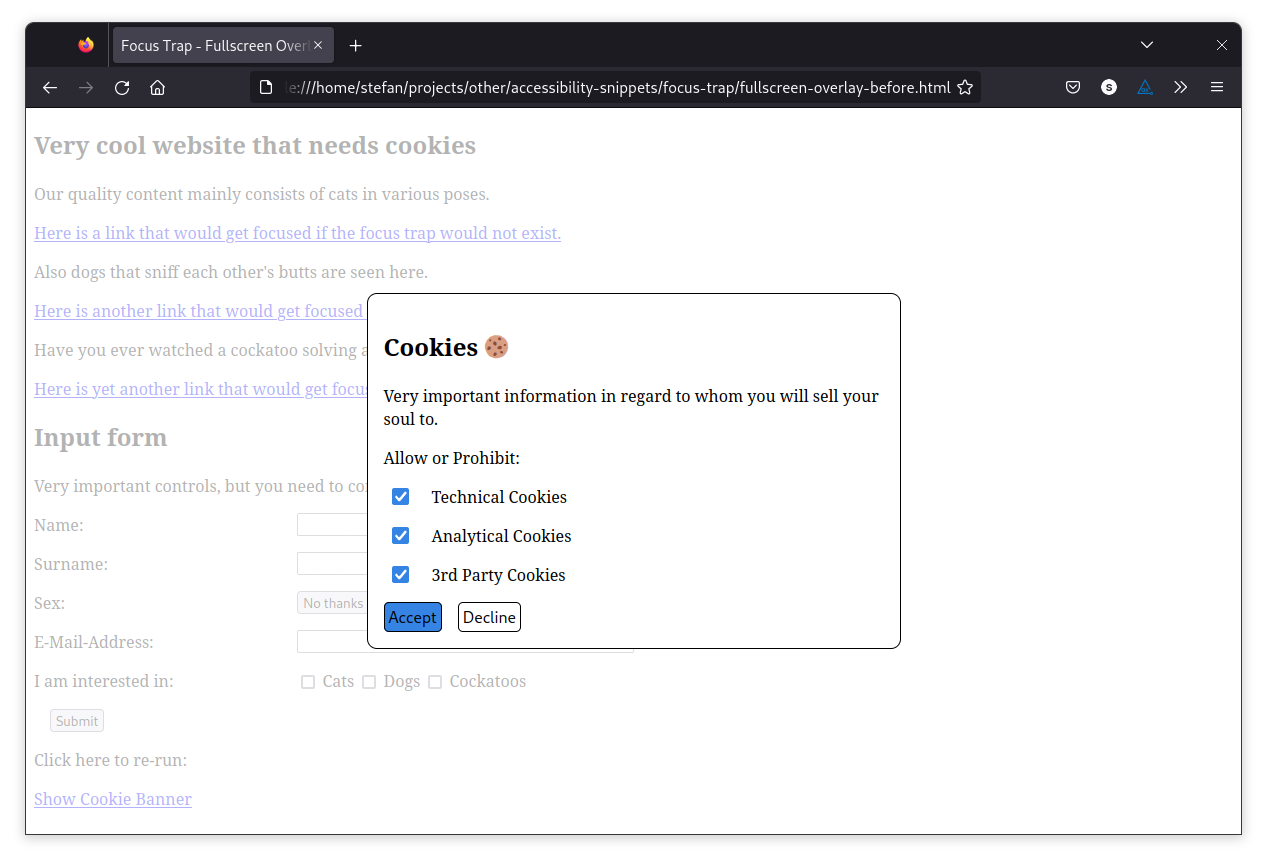Image resolution: width=1267 pixels, height=863 pixels.
Task: Tick the Cockatoos interest checkbox
Action: click(x=435, y=682)
